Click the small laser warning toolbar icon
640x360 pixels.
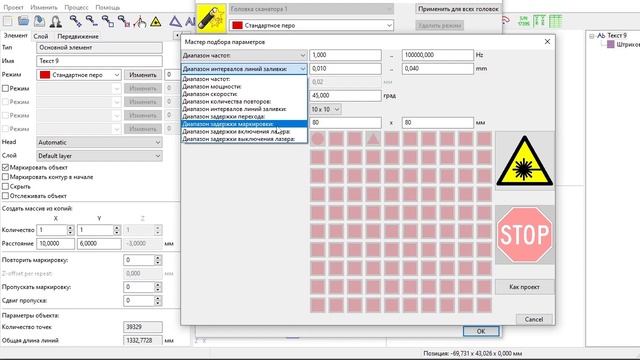(156, 22)
